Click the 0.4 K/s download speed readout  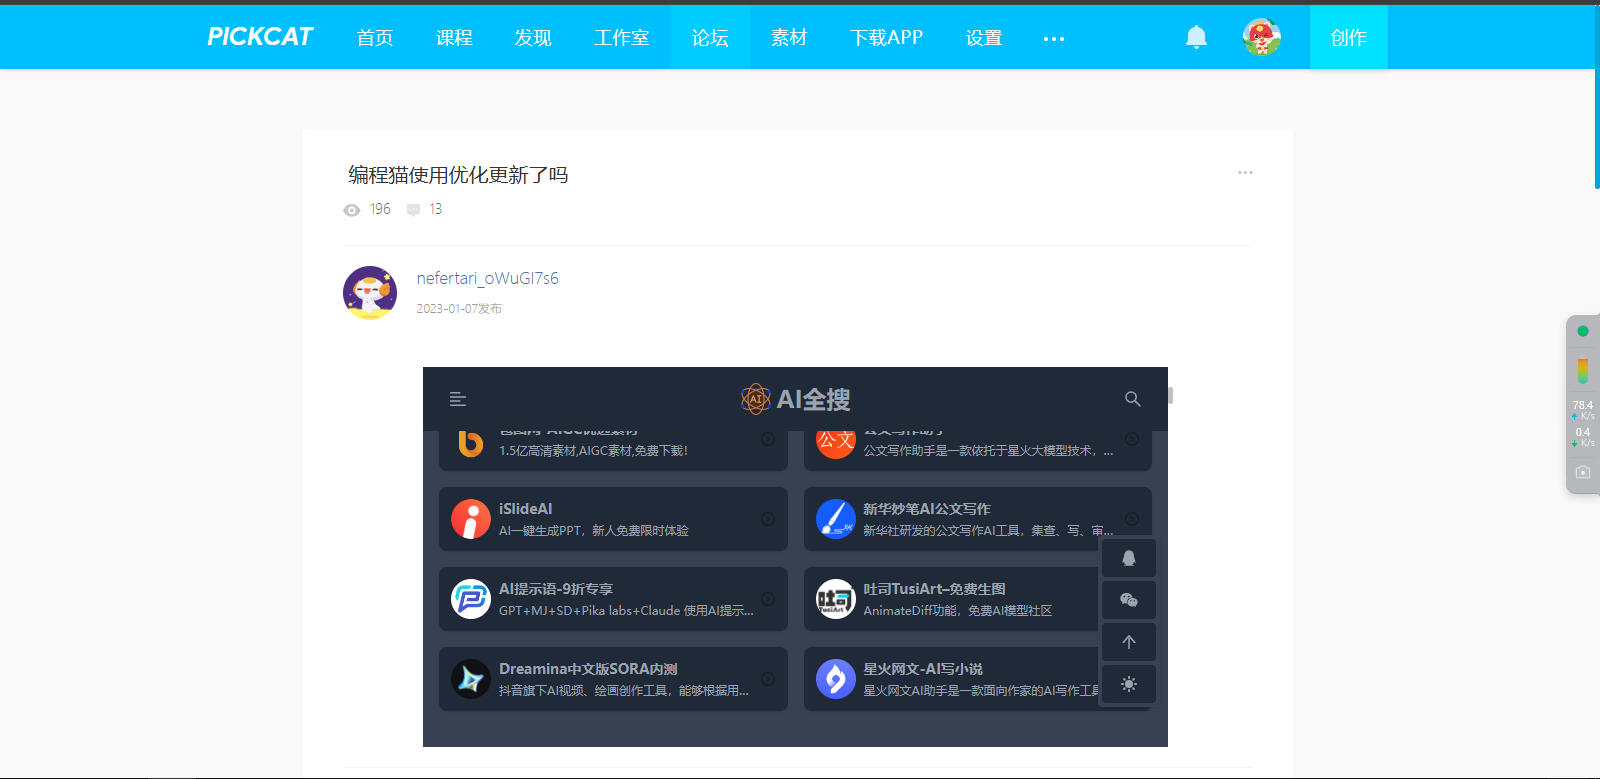[1583, 437]
